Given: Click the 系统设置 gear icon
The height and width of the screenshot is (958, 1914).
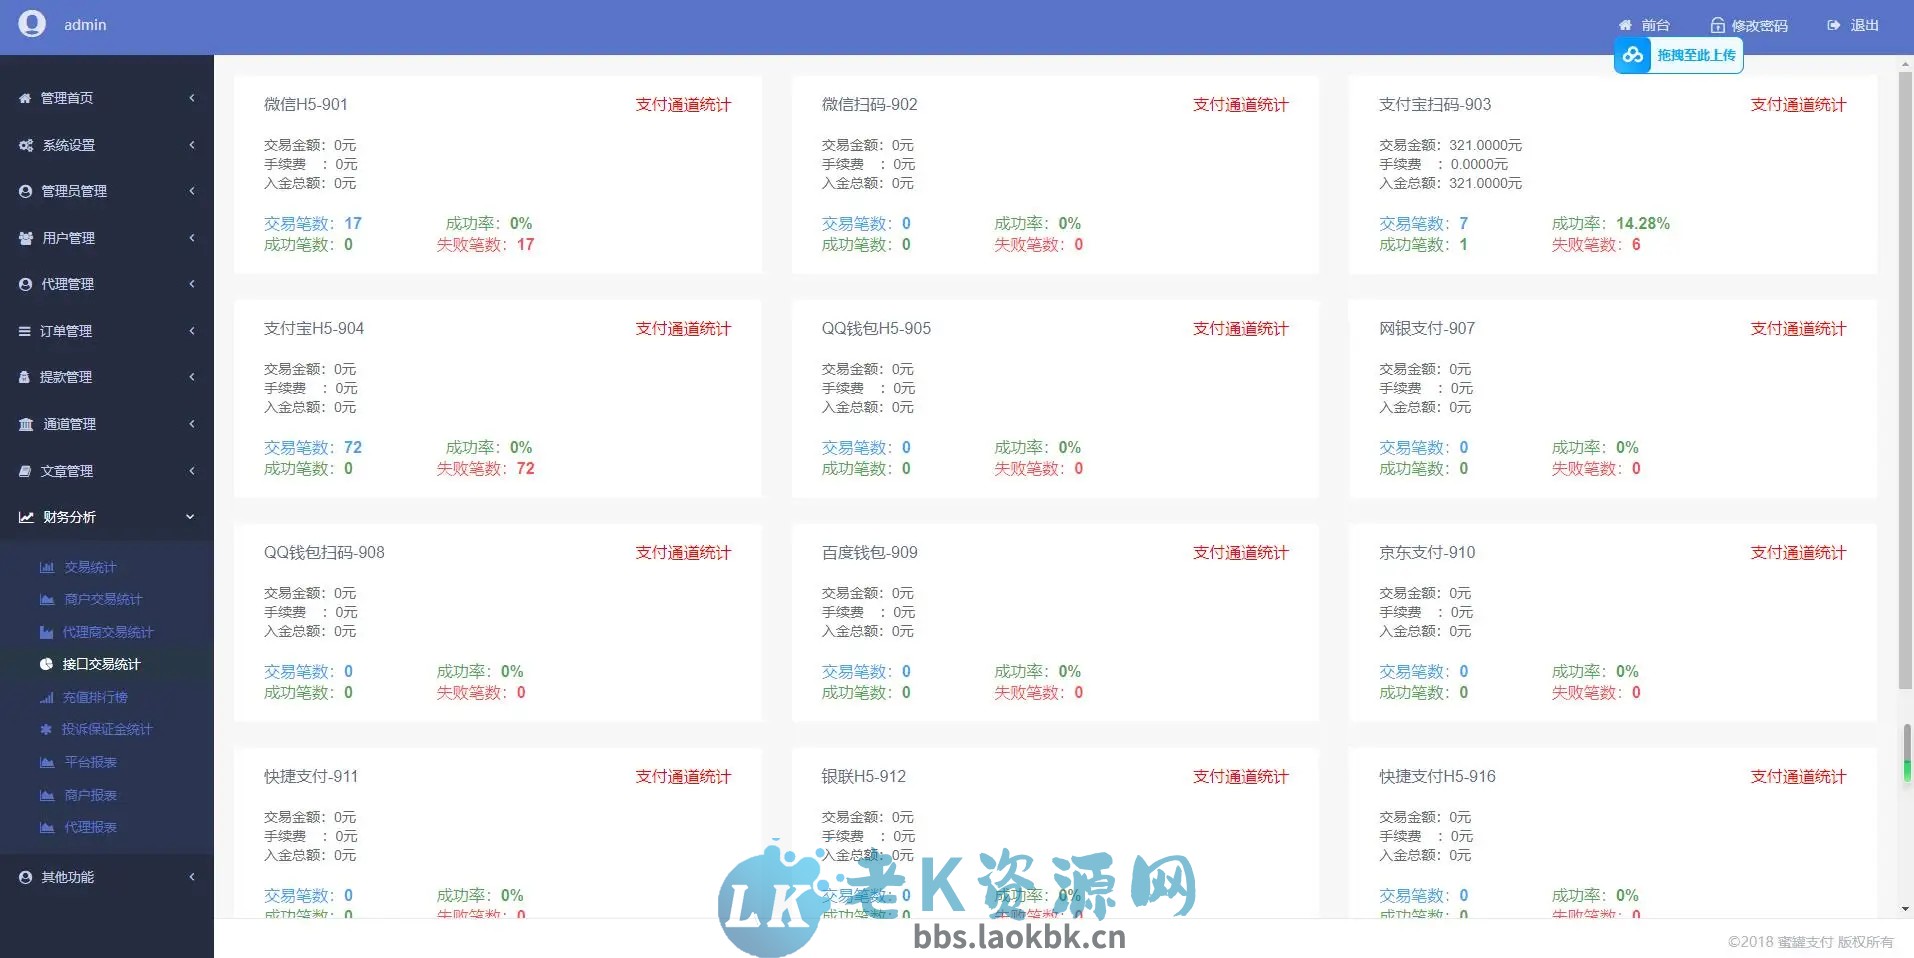Looking at the screenshot, I should tap(25, 145).
